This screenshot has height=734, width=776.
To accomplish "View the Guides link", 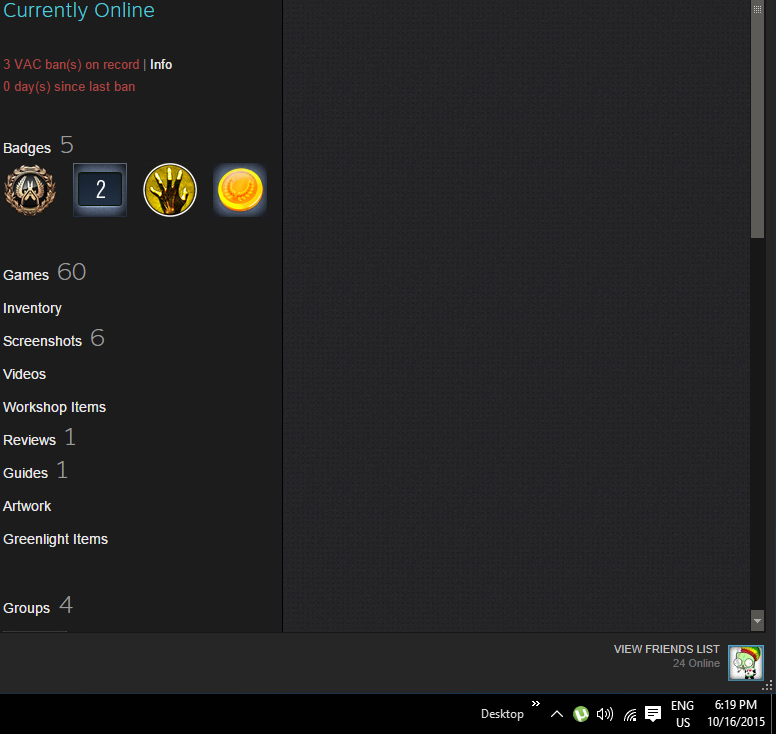I will tap(25, 473).
